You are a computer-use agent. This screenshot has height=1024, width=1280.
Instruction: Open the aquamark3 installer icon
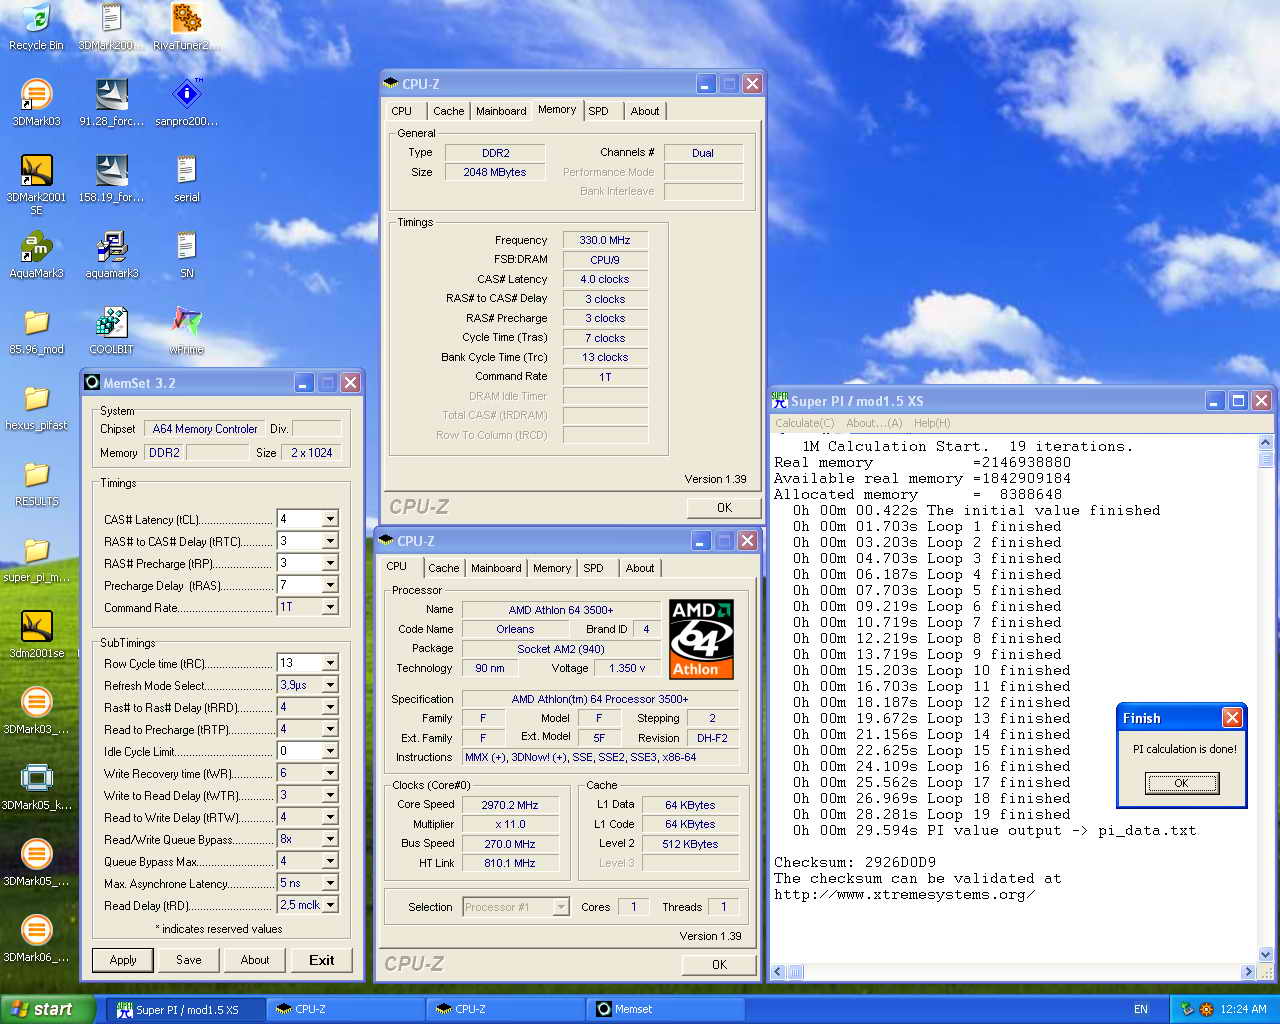coord(111,254)
